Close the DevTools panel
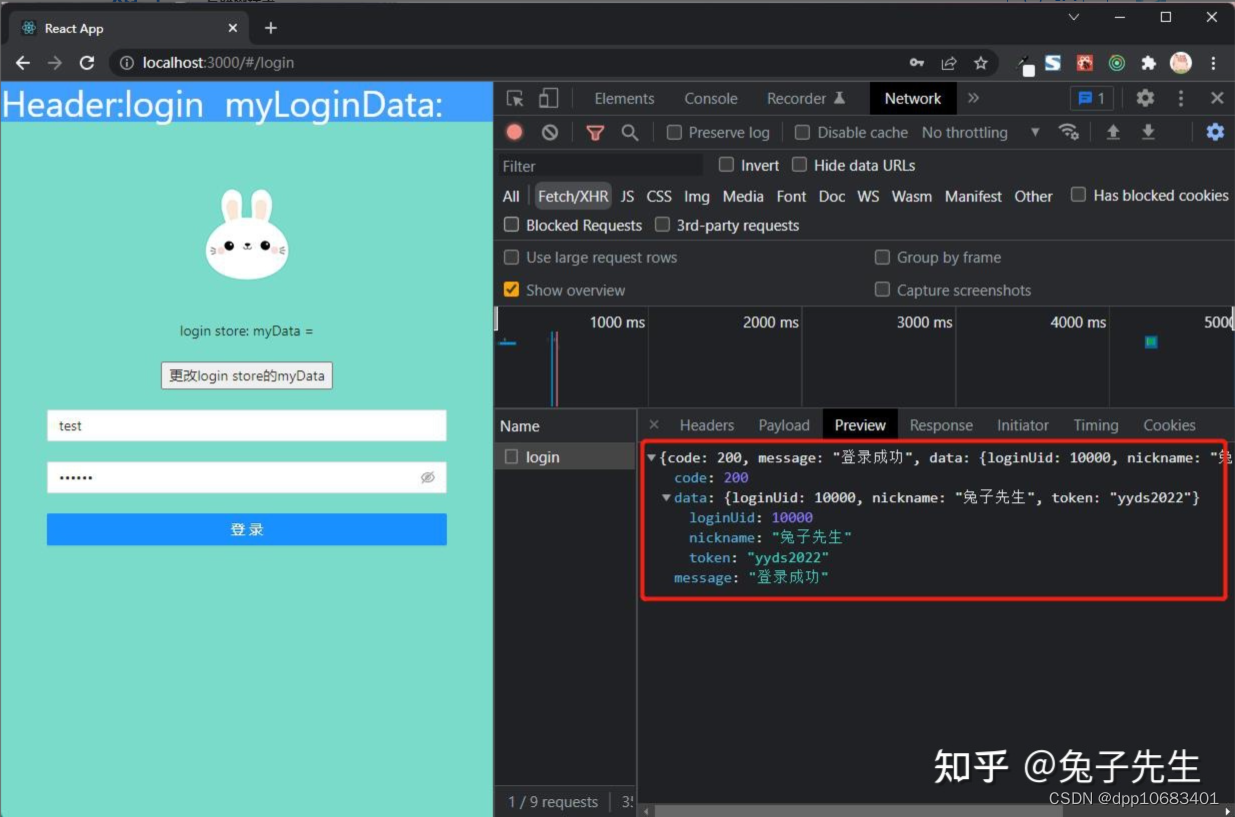Viewport: 1235px width, 817px height. pos(1217,98)
